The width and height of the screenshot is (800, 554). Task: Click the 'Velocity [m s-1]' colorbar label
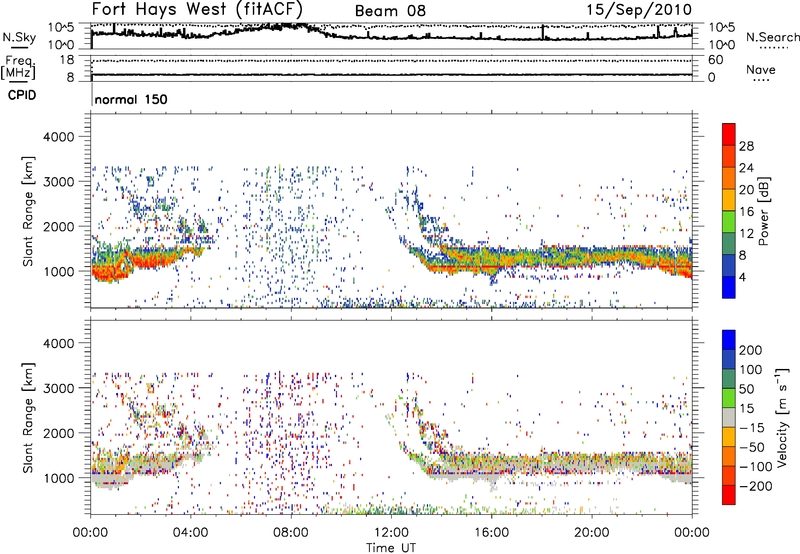(x=783, y=418)
